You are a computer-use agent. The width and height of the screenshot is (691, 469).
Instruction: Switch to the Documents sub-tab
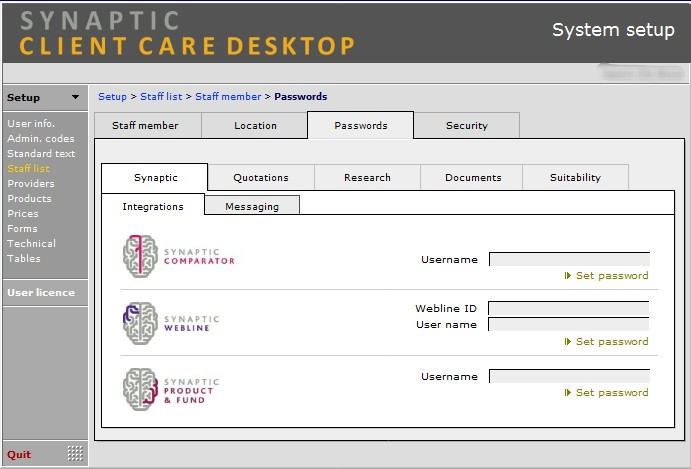[473, 178]
